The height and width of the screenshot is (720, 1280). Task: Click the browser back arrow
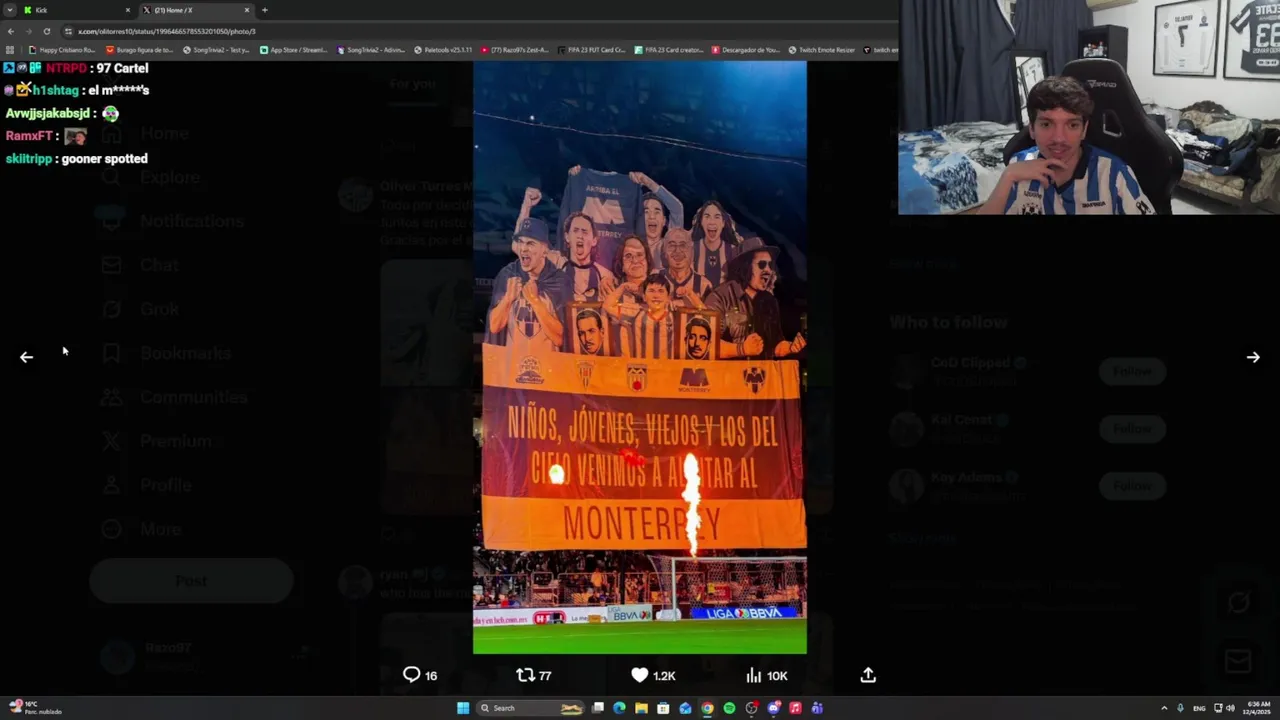(11, 31)
